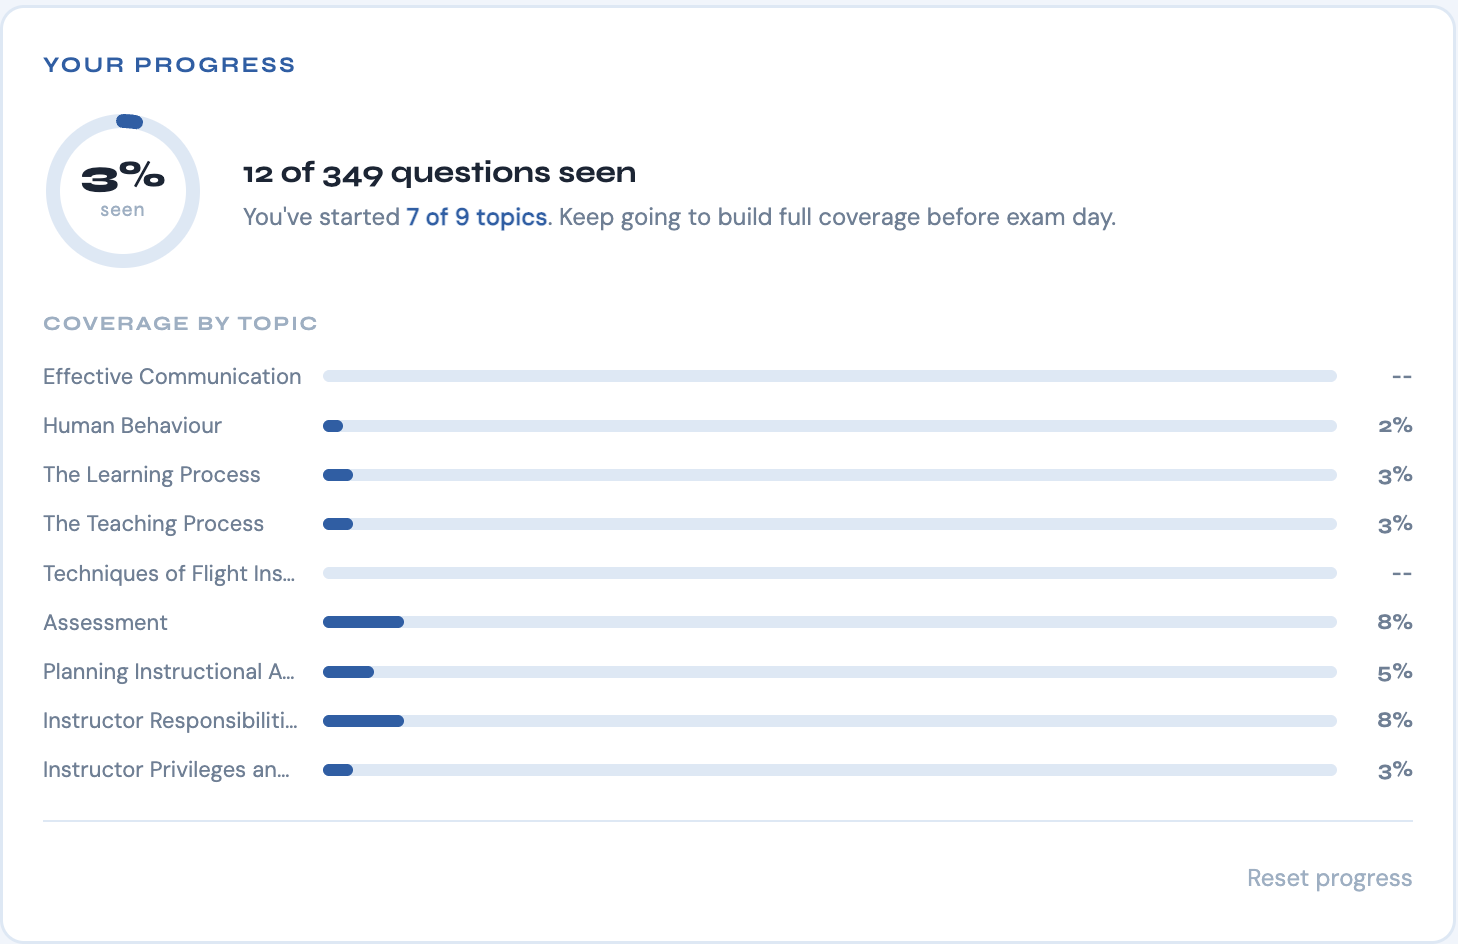The width and height of the screenshot is (1458, 944).
Task: Click the 12 of 349 questions seen text
Action: (x=439, y=172)
